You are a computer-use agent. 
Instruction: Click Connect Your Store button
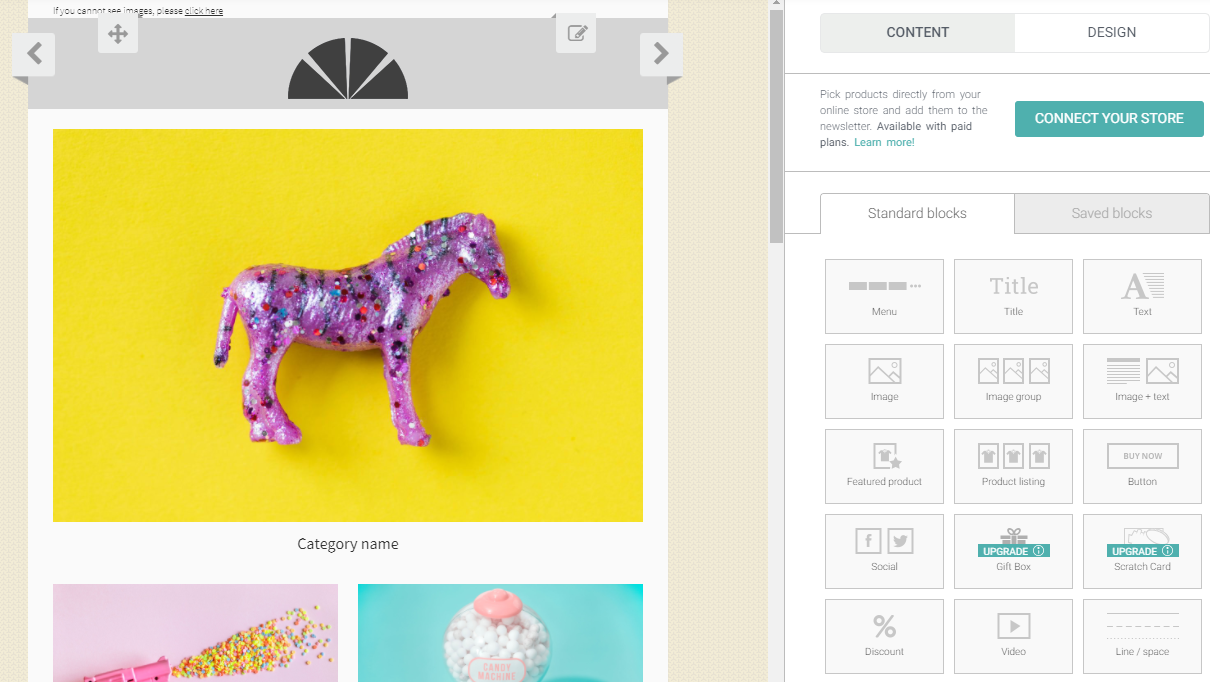tap(1109, 118)
